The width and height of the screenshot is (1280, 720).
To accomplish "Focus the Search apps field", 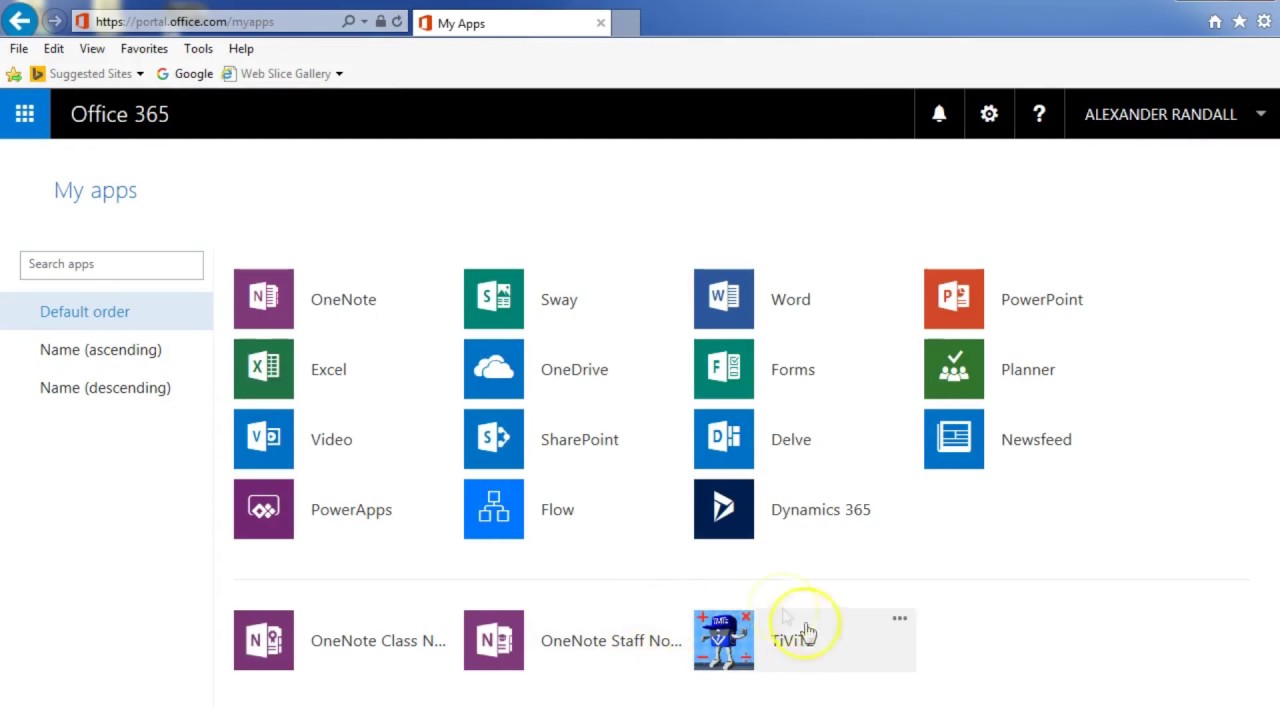I will click(x=111, y=264).
